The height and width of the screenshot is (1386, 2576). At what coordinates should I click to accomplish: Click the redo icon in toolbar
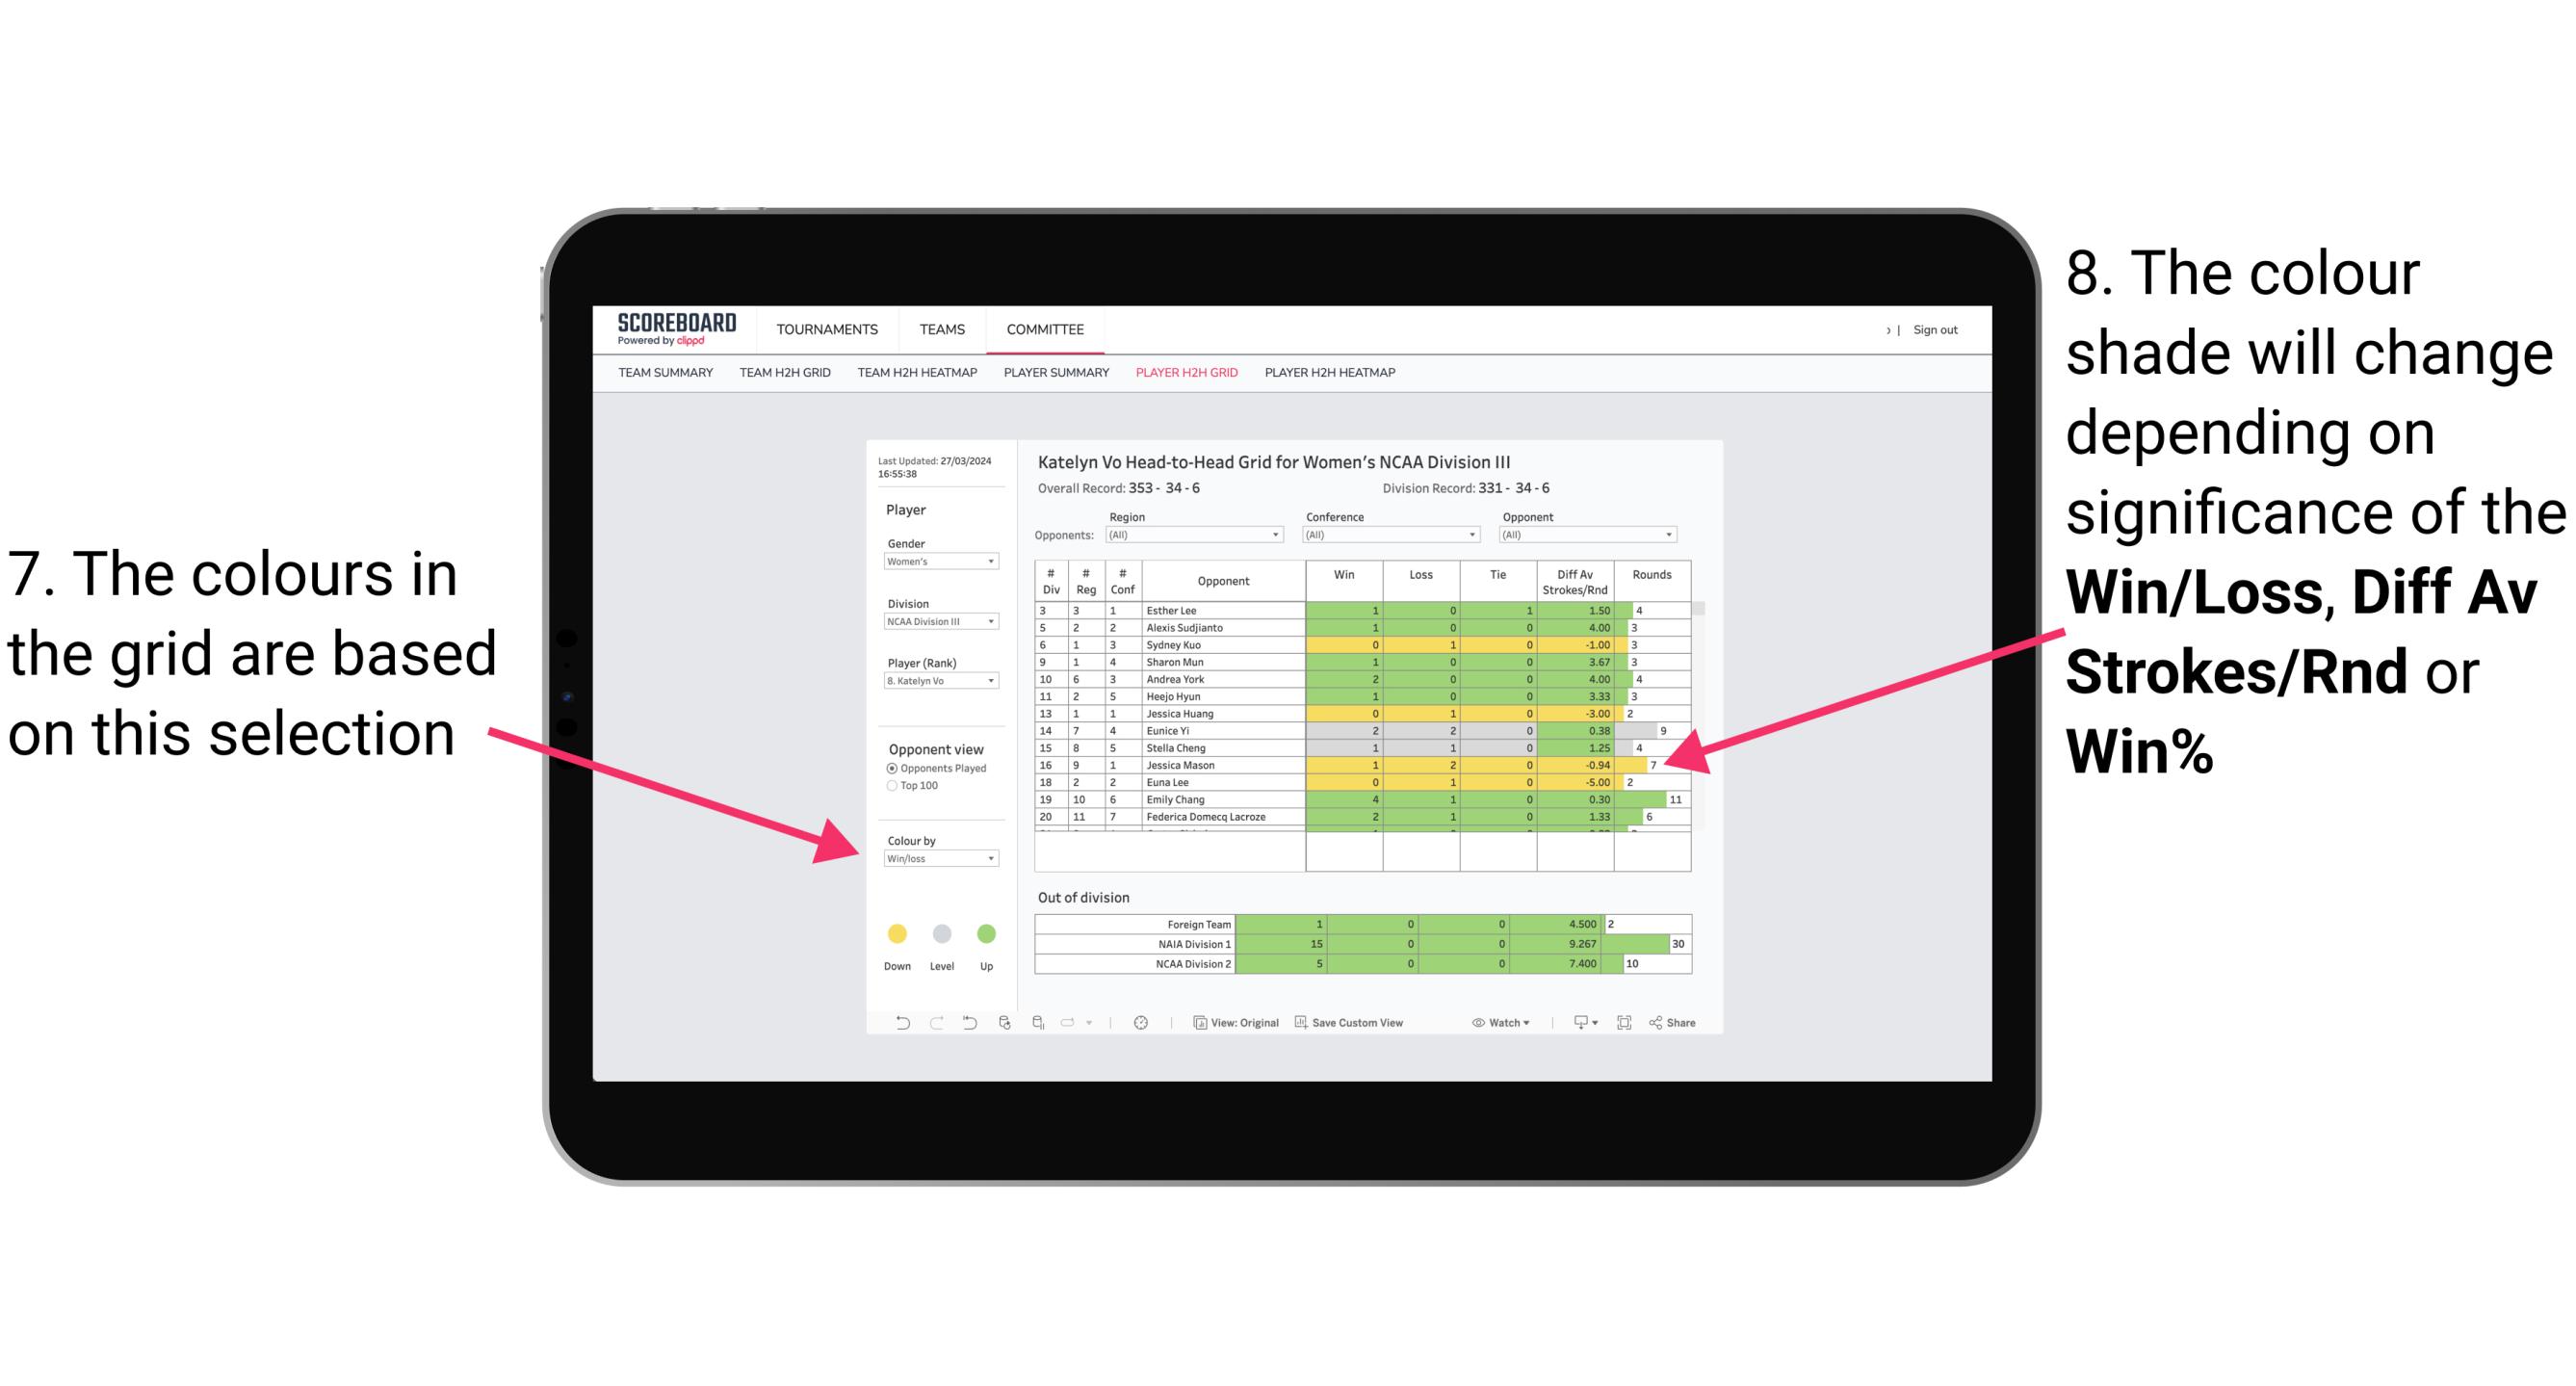pyautogui.click(x=933, y=1024)
